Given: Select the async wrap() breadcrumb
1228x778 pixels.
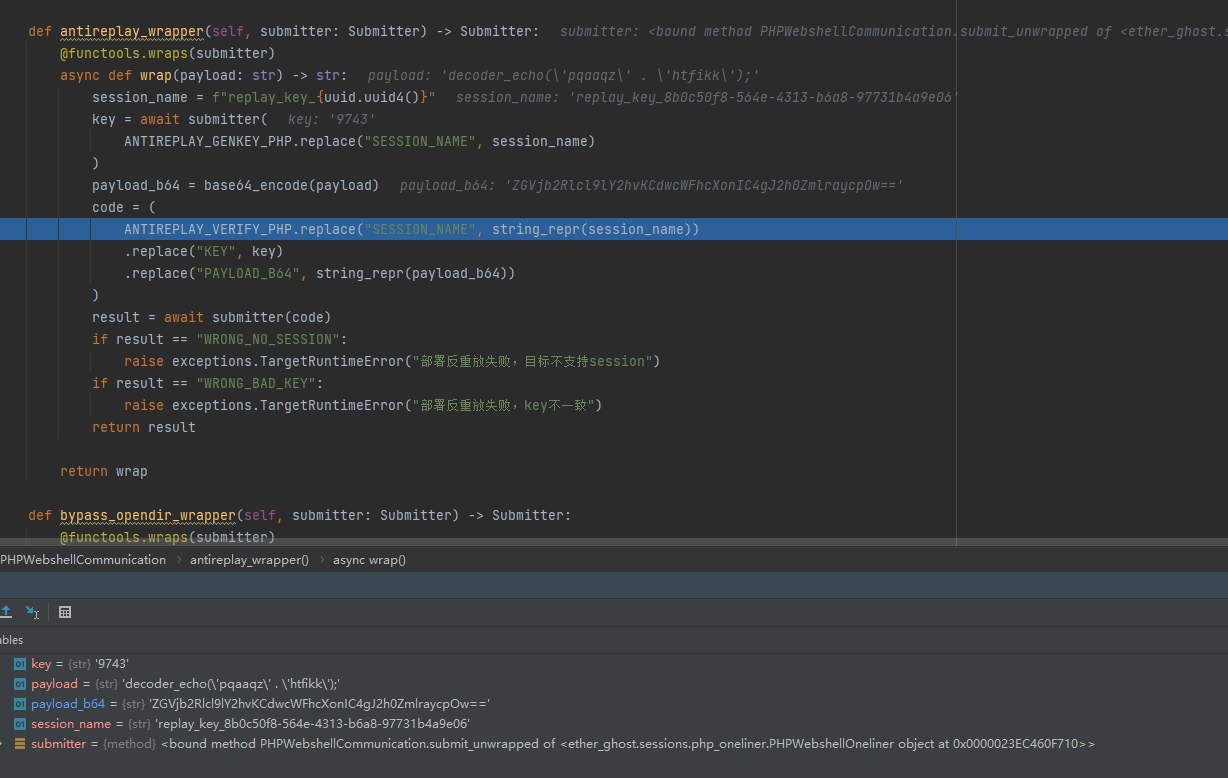Looking at the screenshot, I should (370, 560).
